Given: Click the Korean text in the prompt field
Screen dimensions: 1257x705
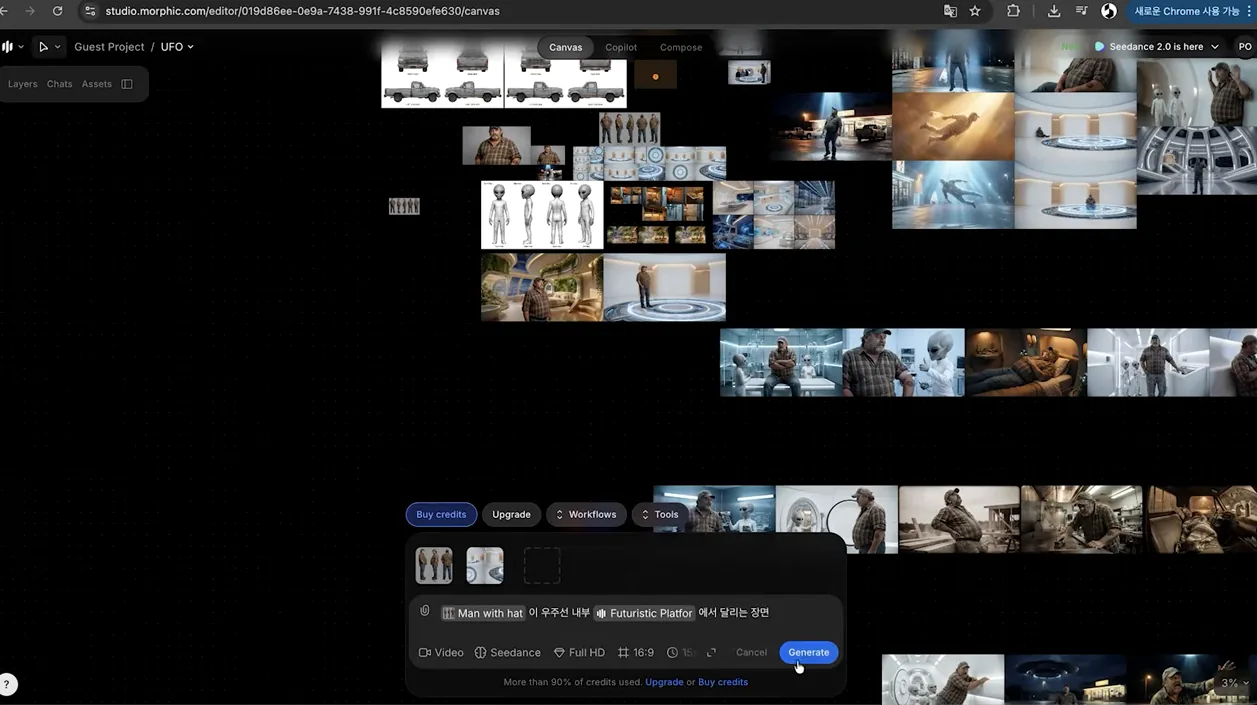Looking at the screenshot, I should coord(734,613).
